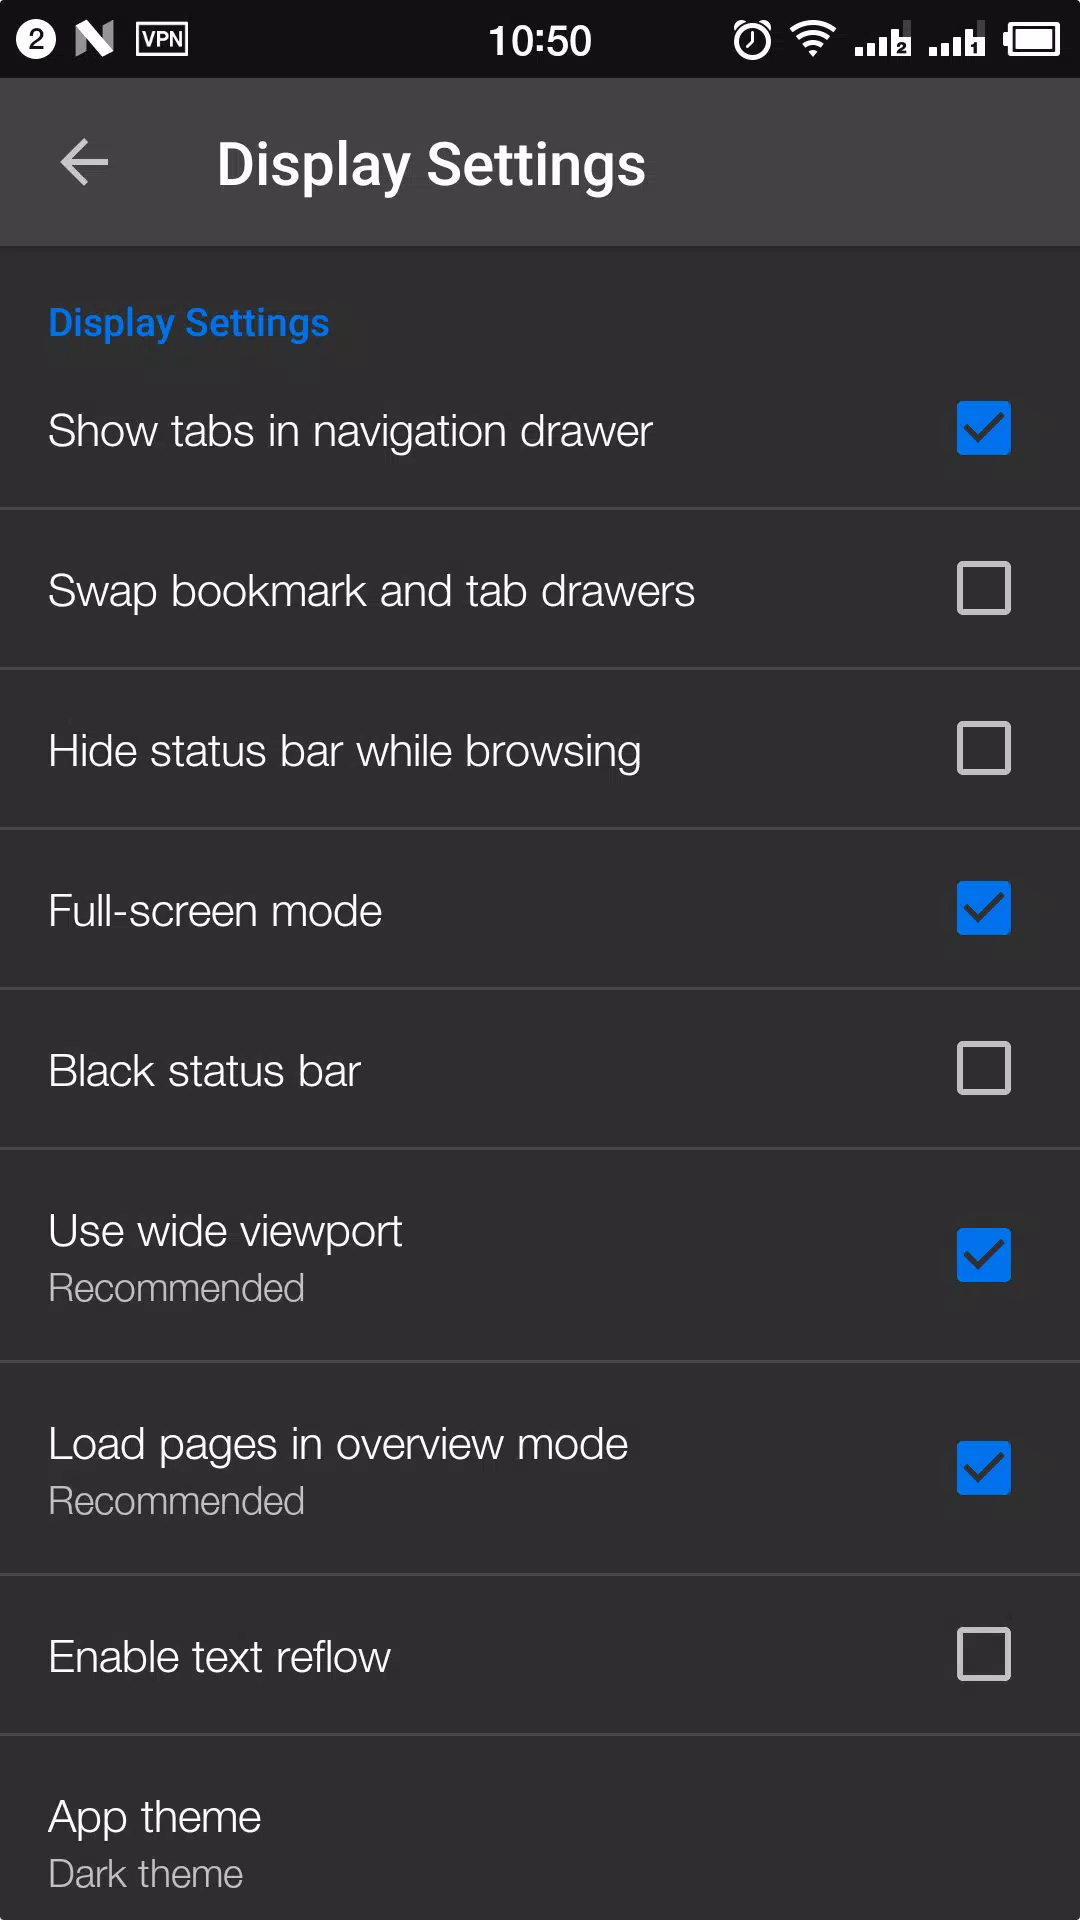Tap the 10:50 clock in status bar
The width and height of the screenshot is (1080, 1920).
point(540,41)
